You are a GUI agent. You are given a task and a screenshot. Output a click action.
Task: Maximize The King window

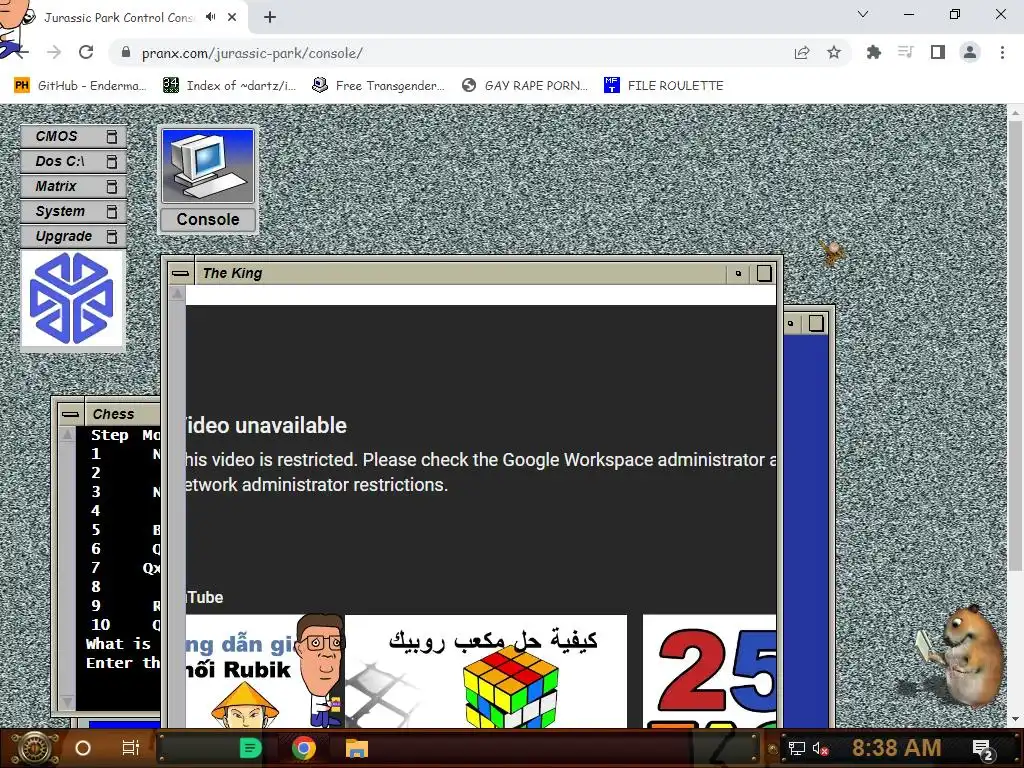(764, 273)
